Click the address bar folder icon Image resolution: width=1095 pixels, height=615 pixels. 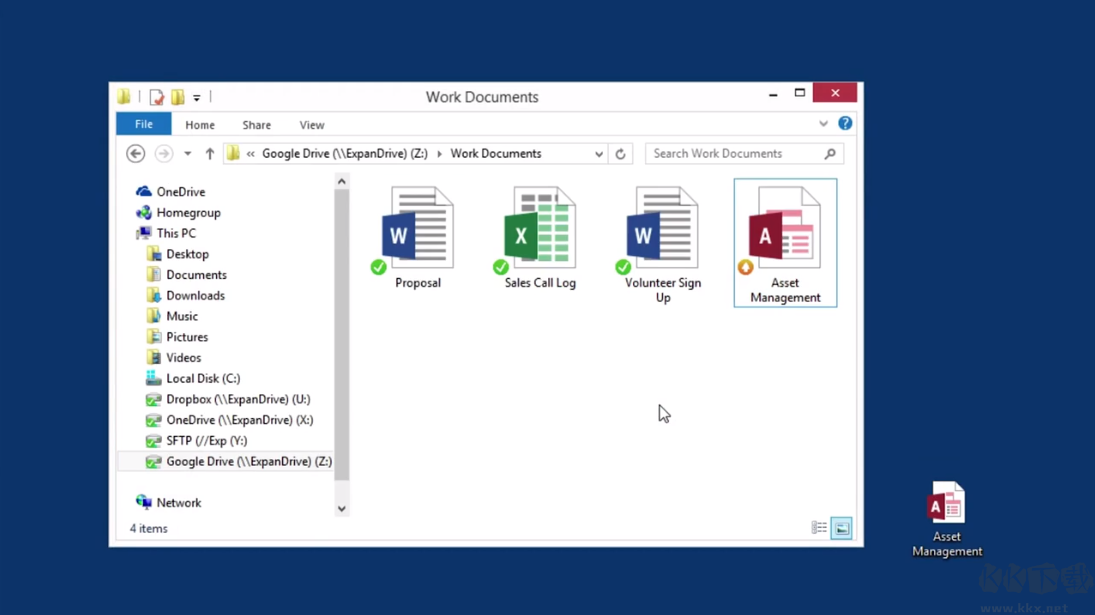234,154
